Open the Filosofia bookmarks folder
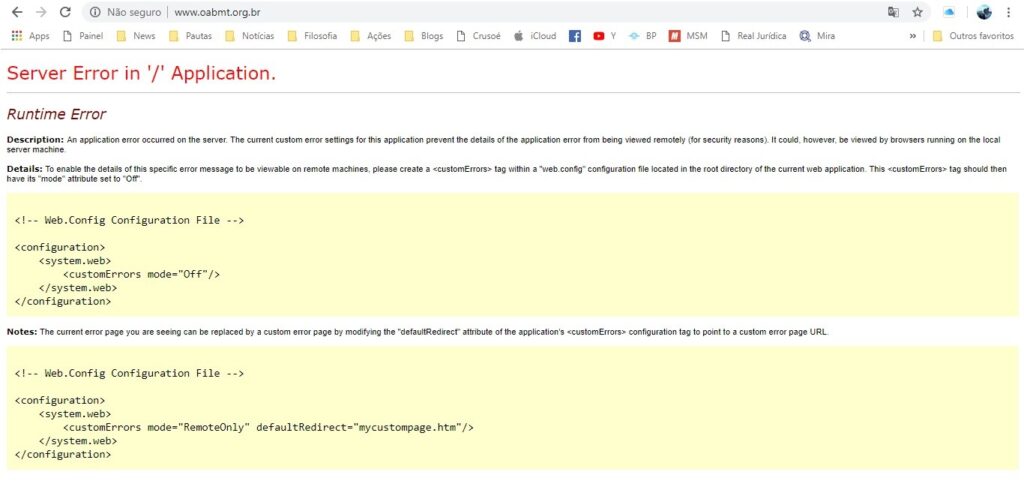The image size is (1024, 493). pyautogui.click(x=312, y=36)
